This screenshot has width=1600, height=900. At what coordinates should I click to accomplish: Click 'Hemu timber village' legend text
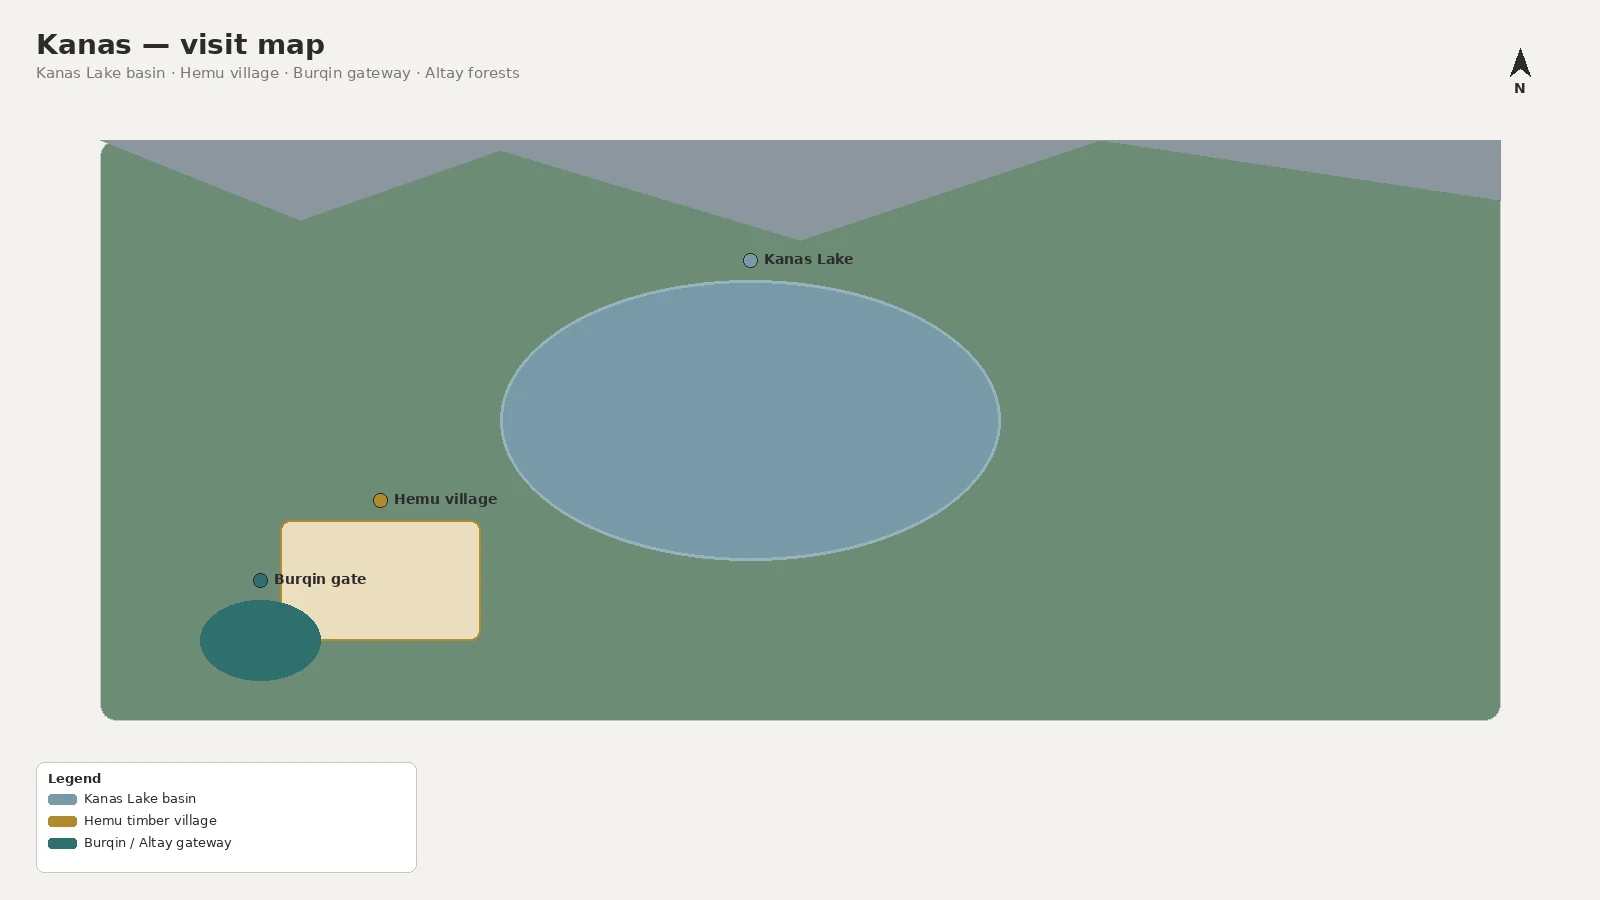coord(150,821)
